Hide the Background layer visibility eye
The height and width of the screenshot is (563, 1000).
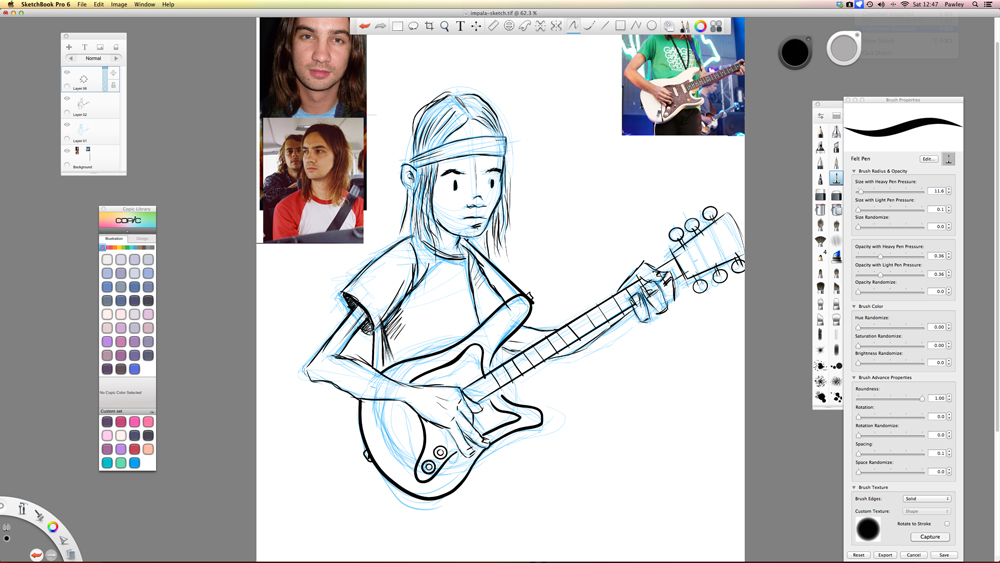[x=67, y=151]
